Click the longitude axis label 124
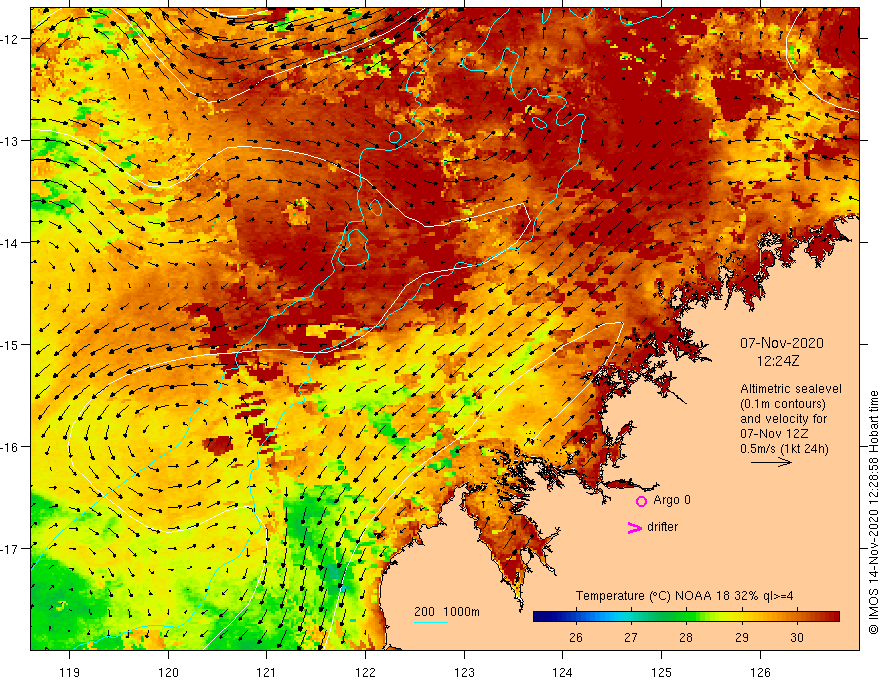 click(562, 672)
